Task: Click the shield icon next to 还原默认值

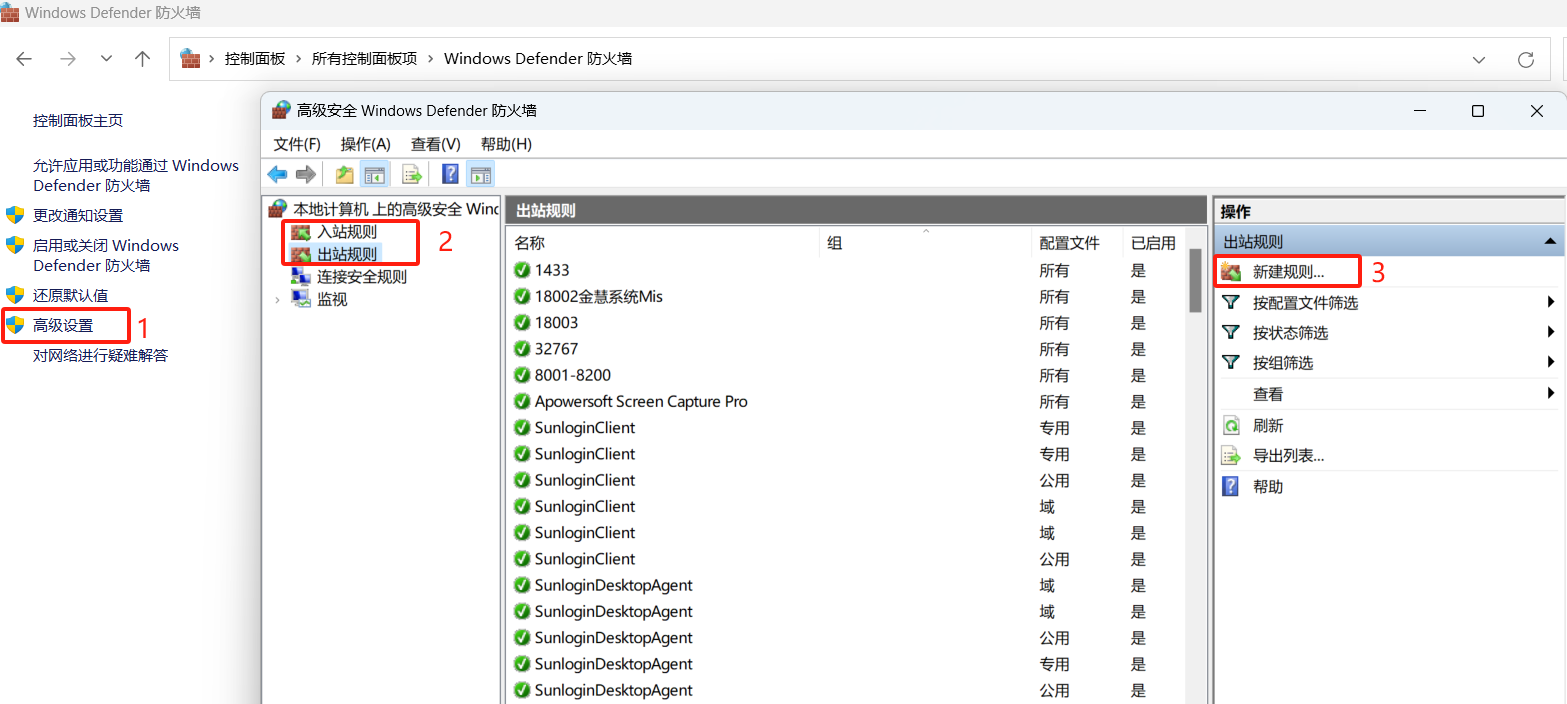Action: (15, 295)
